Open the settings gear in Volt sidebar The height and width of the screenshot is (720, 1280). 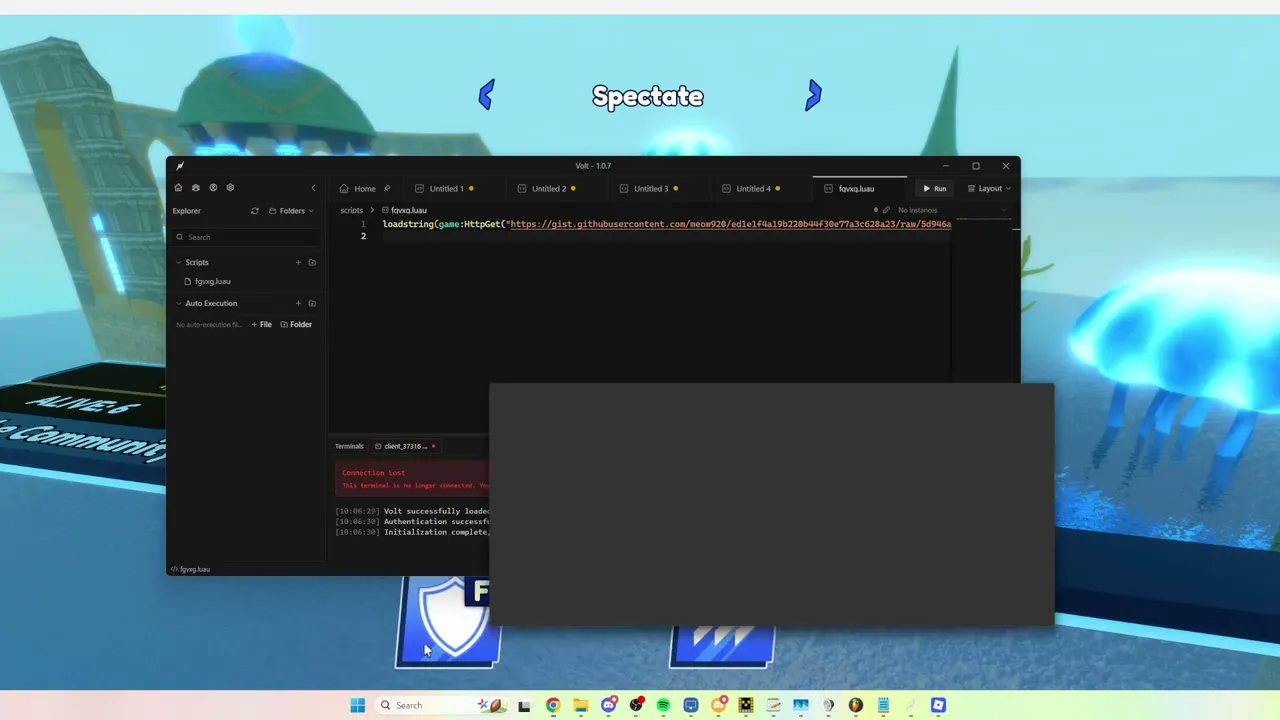pyautogui.click(x=230, y=188)
